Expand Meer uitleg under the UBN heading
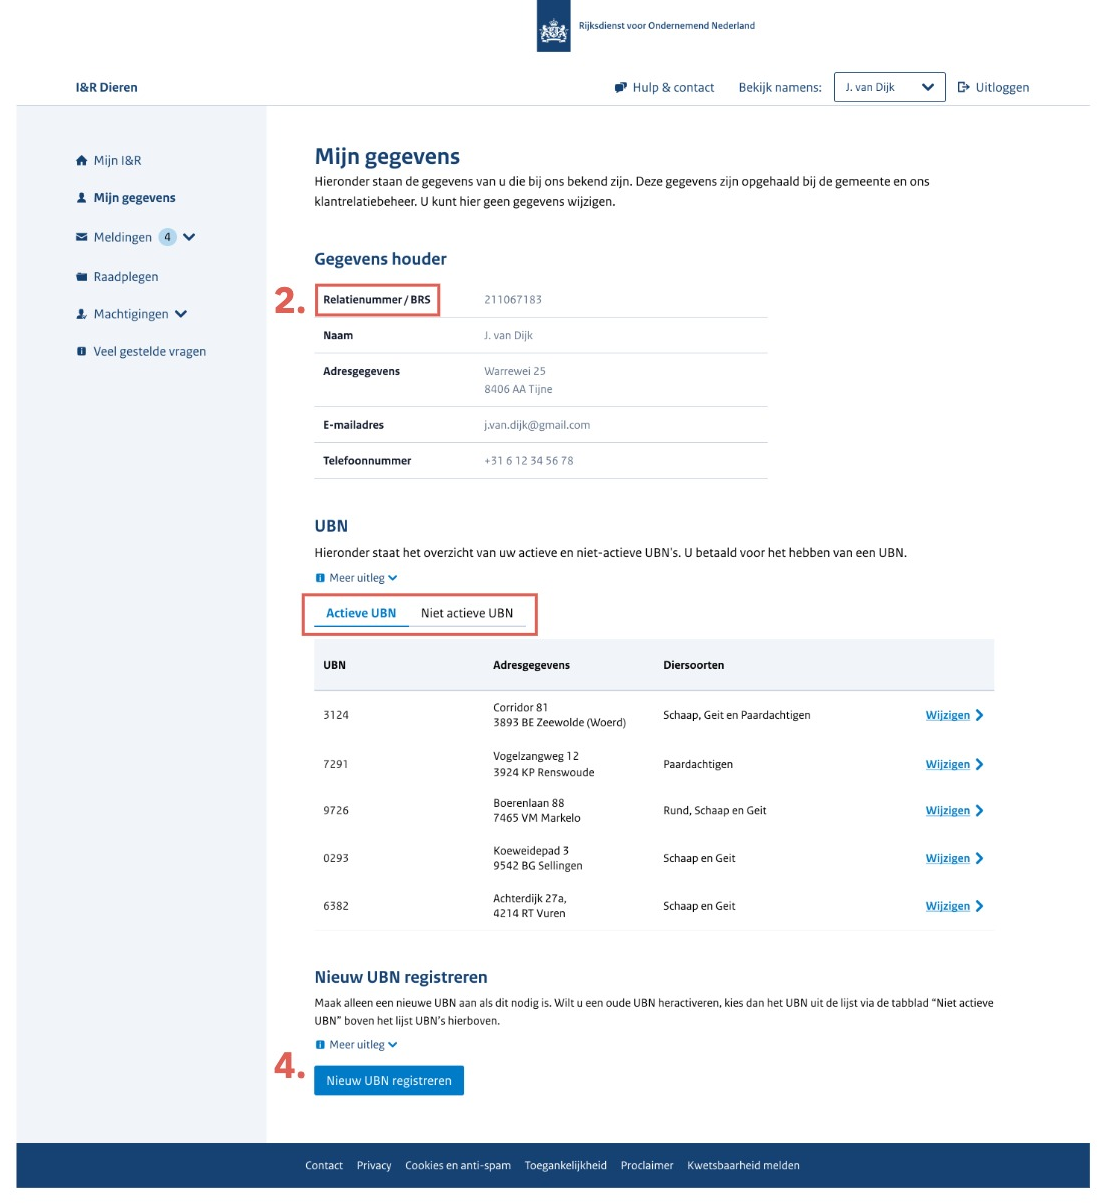Image resolution: width=1106 pixels, height=1204 pixels. (357, 578)
